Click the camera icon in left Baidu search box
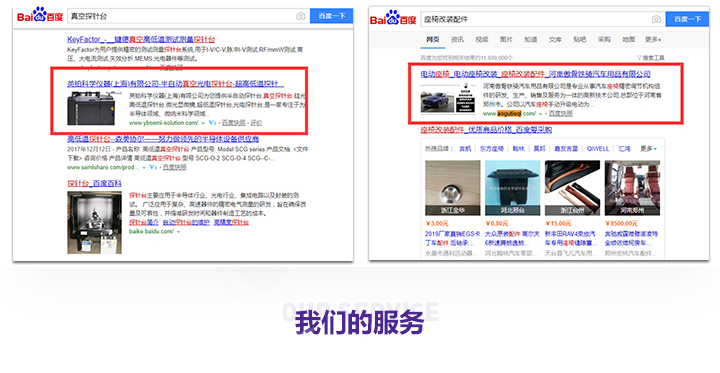 (x=300, y=16)
